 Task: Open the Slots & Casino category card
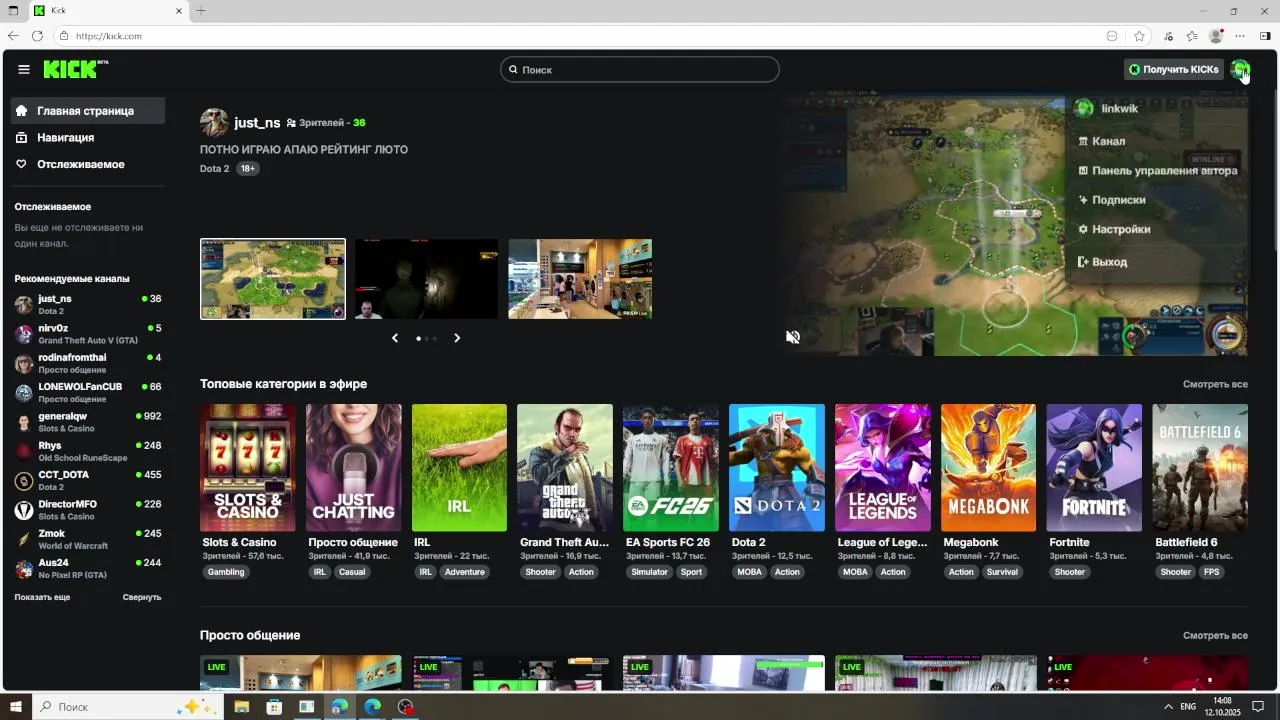248,468
